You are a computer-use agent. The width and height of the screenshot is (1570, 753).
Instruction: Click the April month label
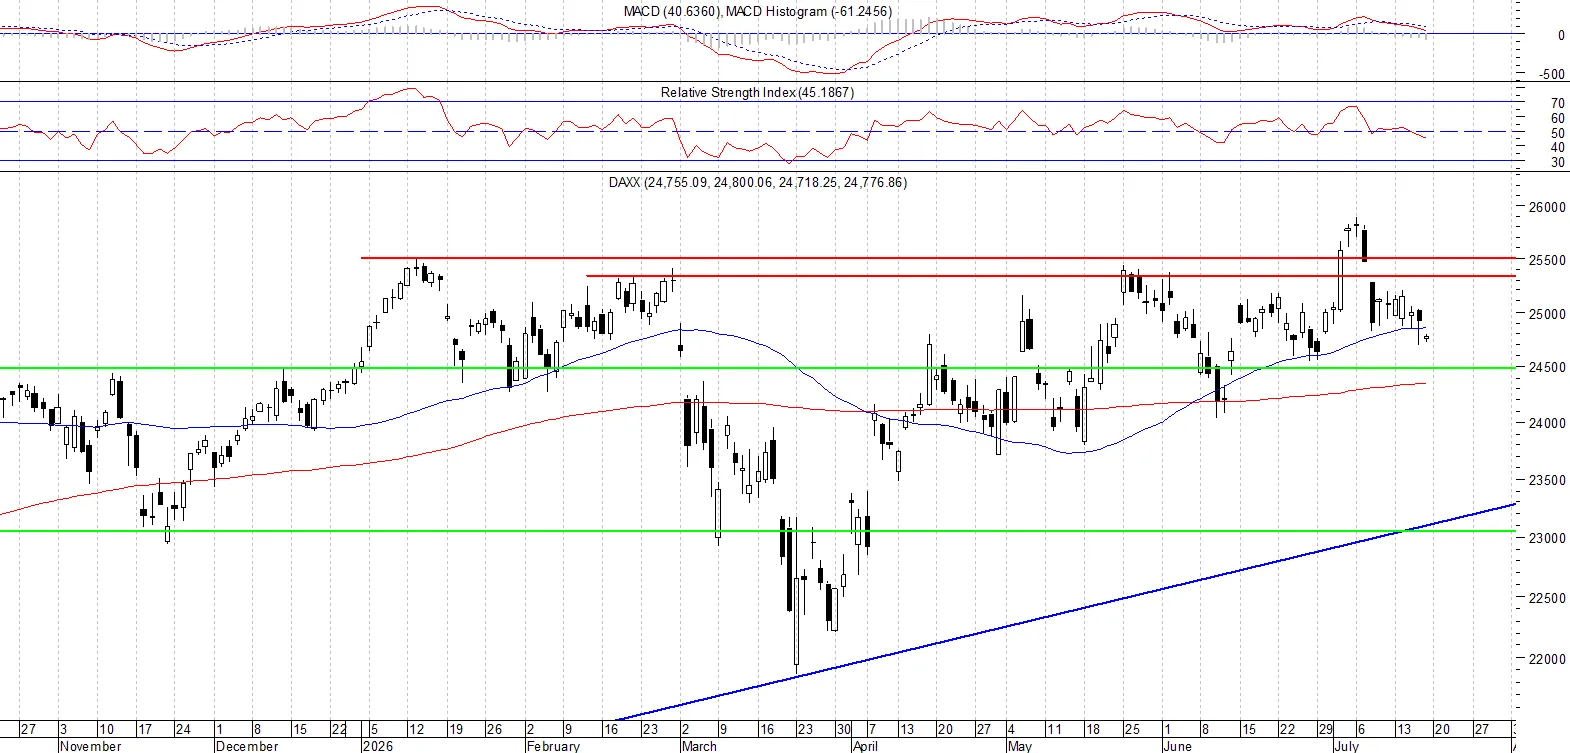[x=866, y=746]
